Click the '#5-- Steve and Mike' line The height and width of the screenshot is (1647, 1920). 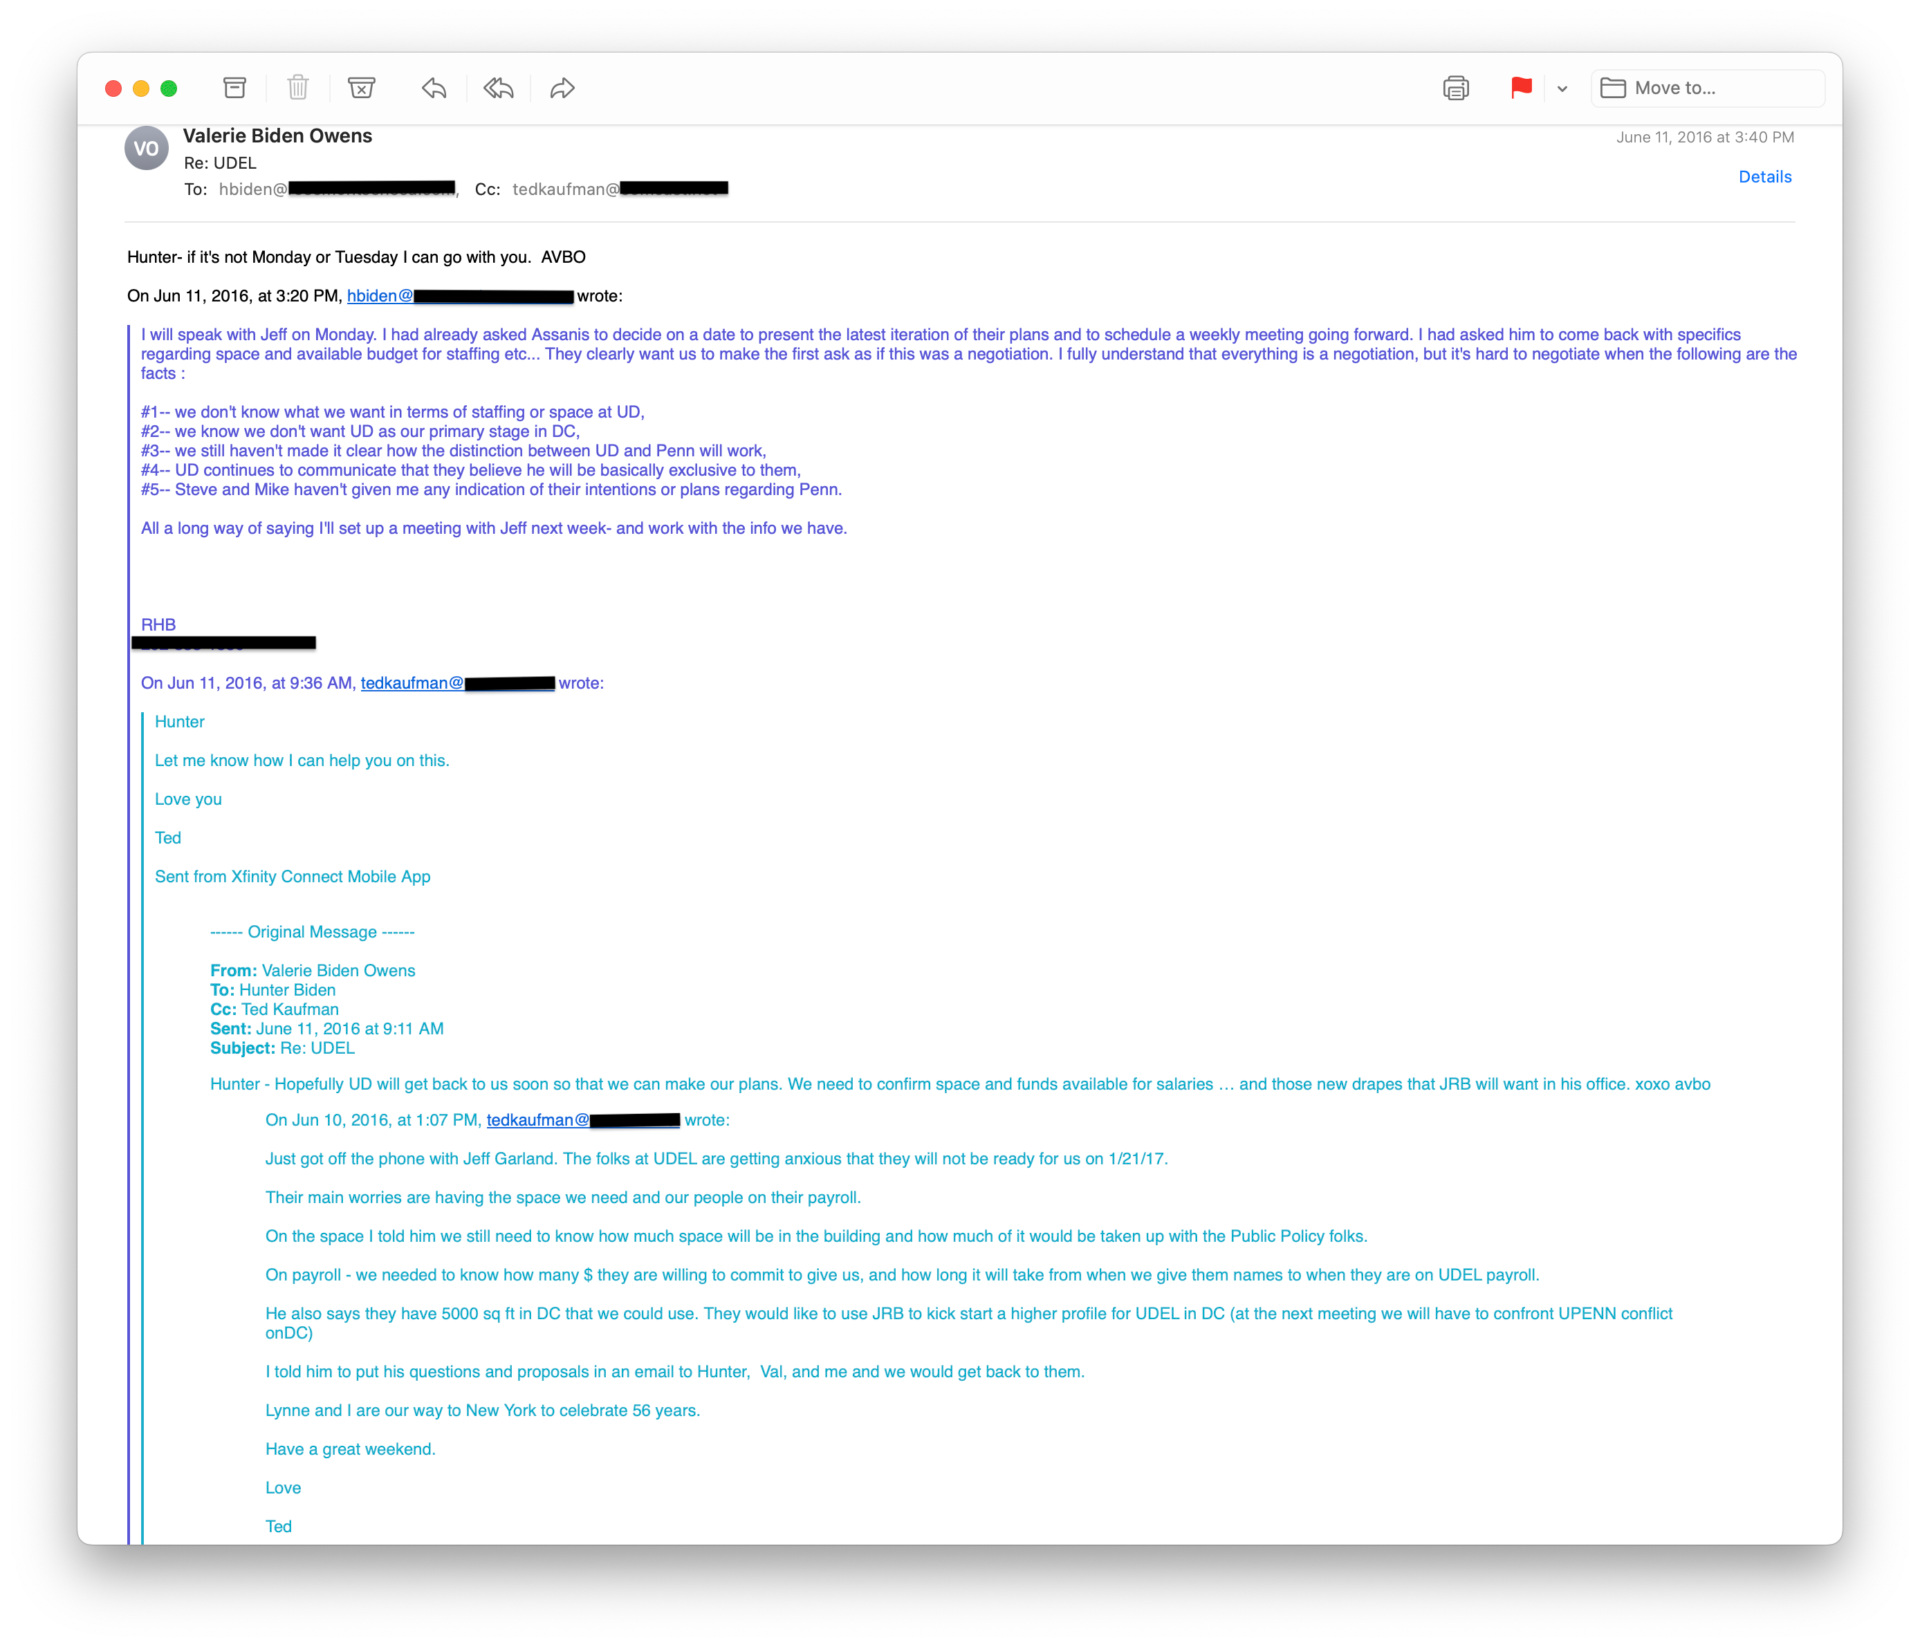491,489
